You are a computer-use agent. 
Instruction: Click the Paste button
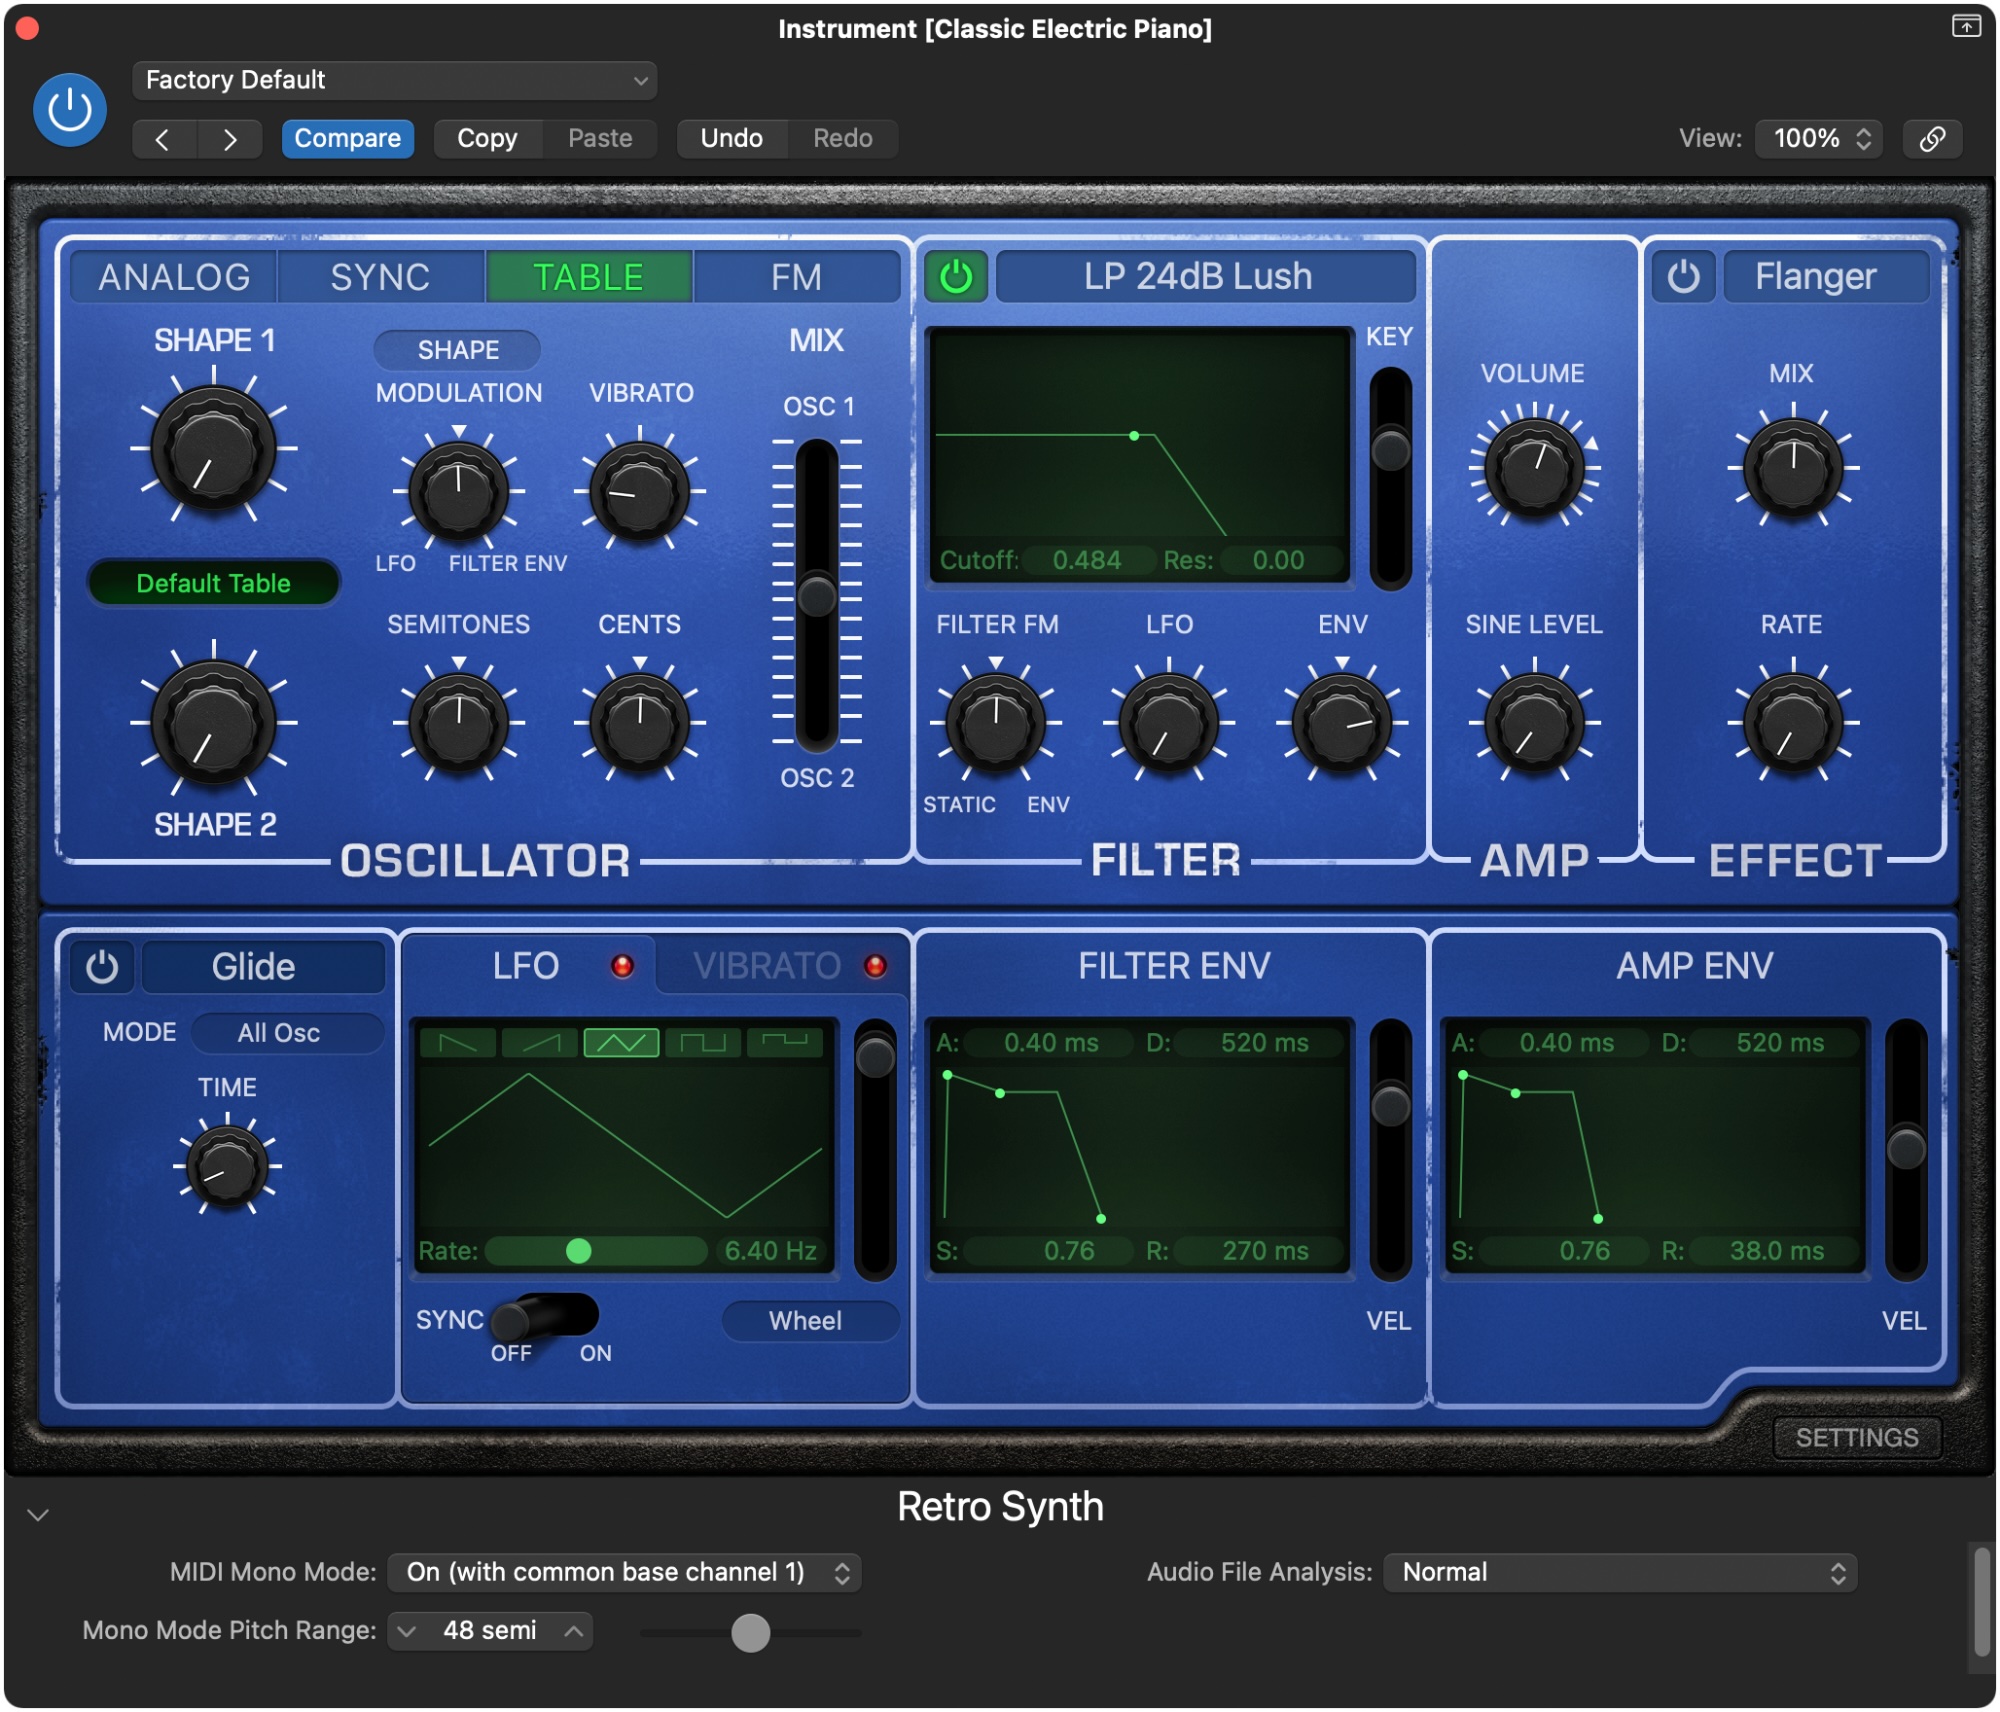tap(600, 139)
